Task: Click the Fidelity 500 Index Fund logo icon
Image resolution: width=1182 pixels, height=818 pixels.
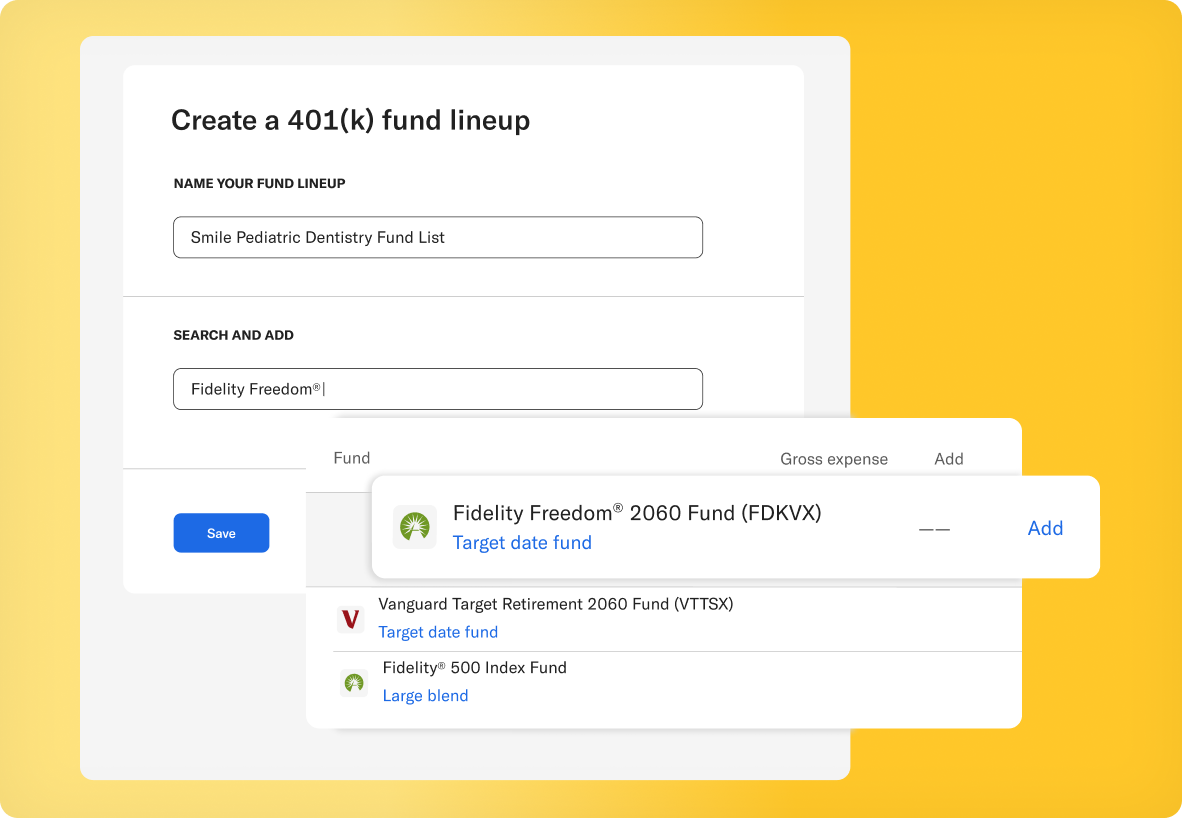Action: 354,683
